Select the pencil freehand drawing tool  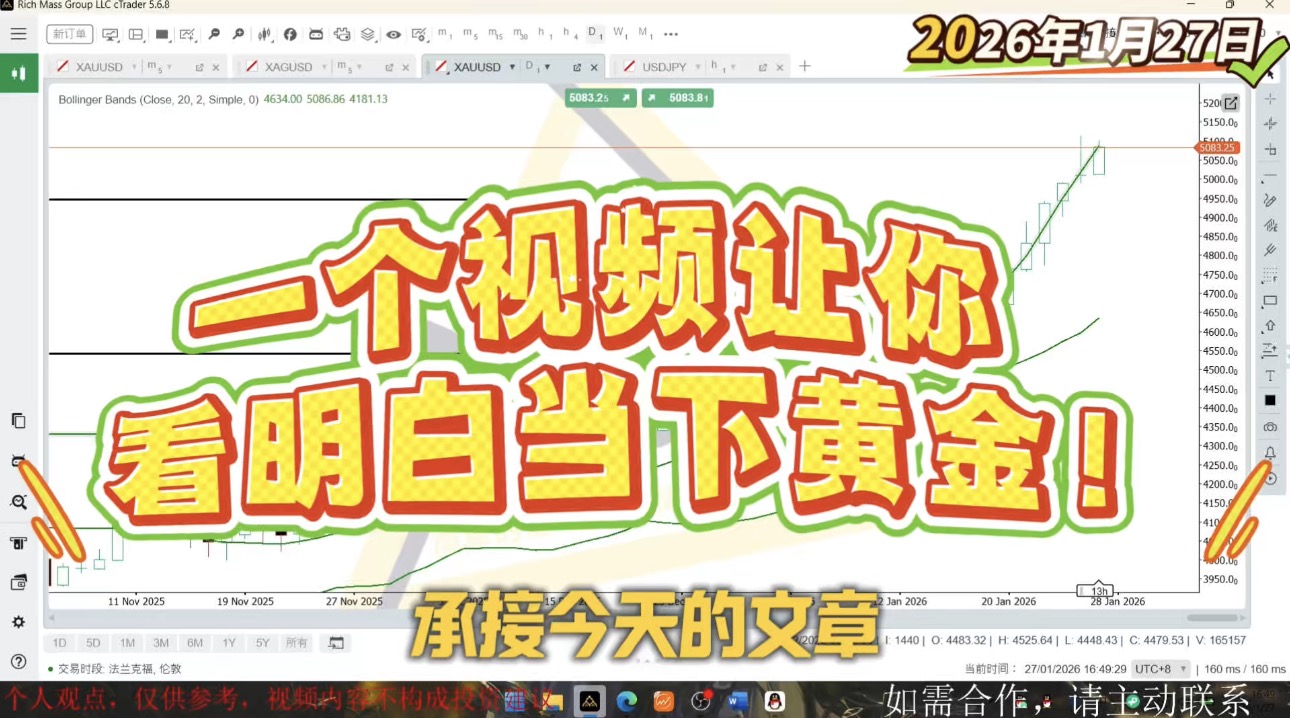coord(1270,200)
